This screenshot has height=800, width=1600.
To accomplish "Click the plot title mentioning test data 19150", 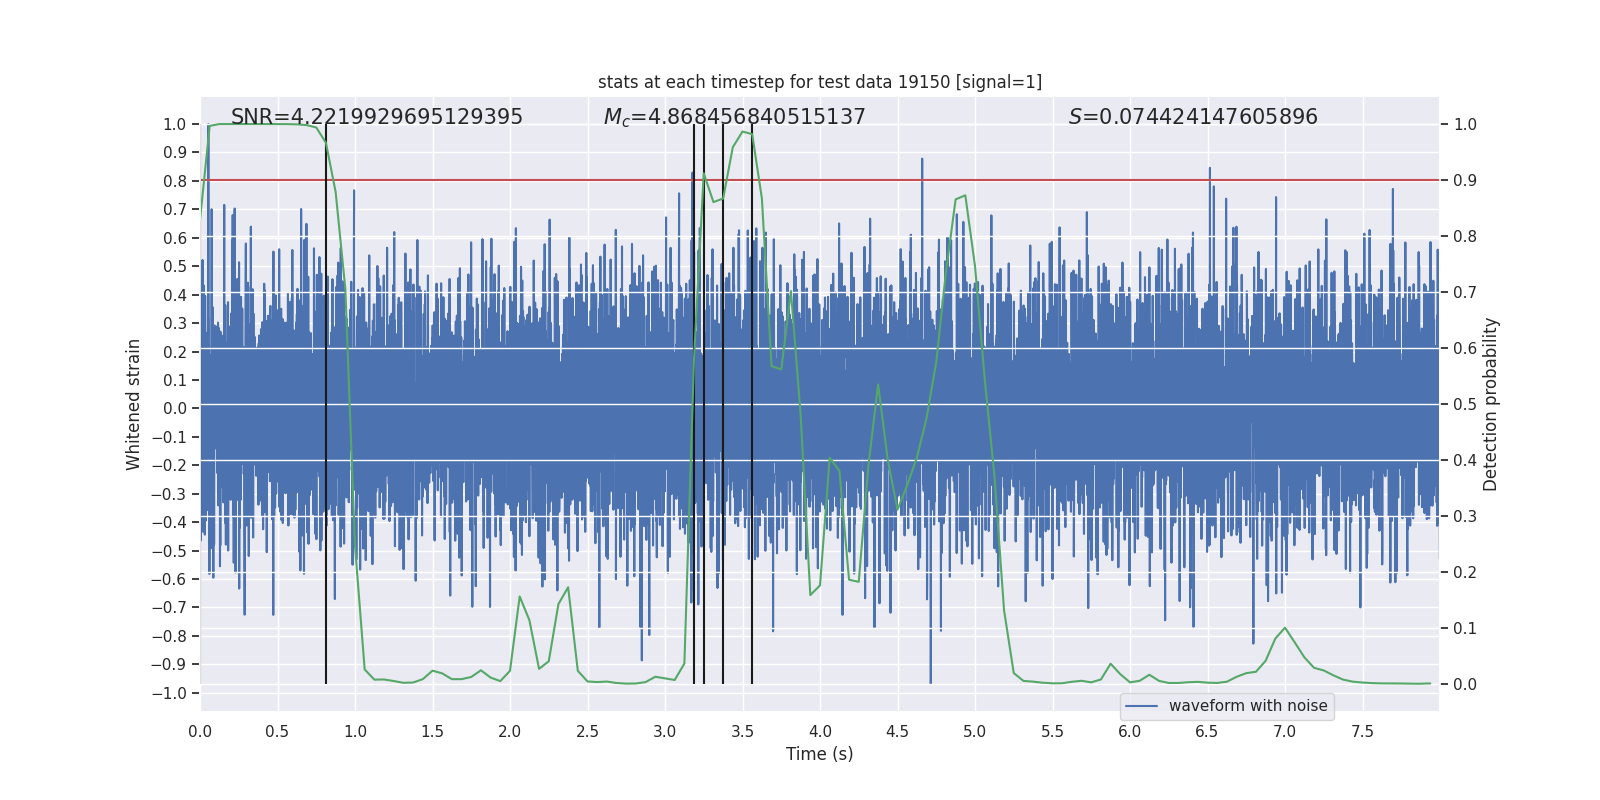I will click(x=820, y=82).
